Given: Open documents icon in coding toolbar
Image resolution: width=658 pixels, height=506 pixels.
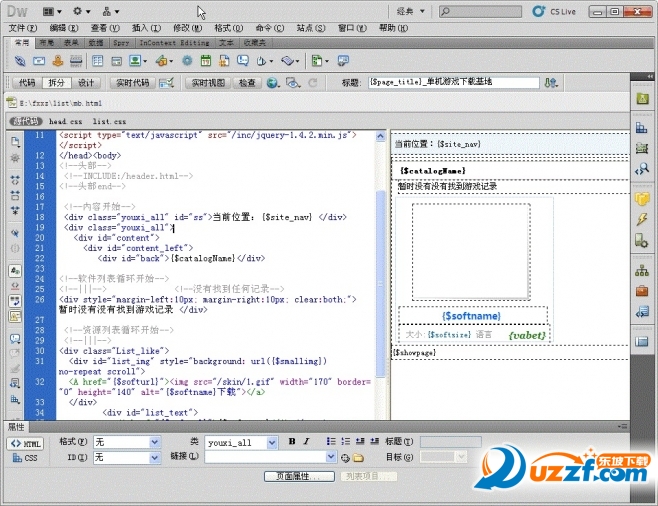Looking at the screenshot, I should (x=15, y=142).
